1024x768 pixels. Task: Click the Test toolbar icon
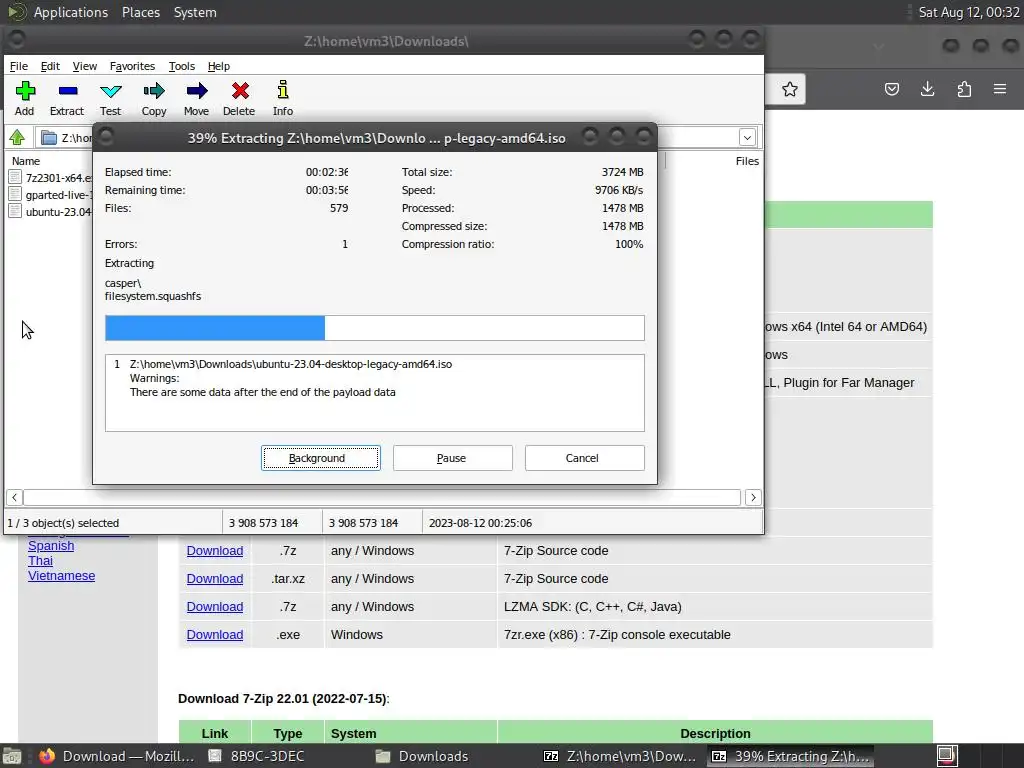110,91
